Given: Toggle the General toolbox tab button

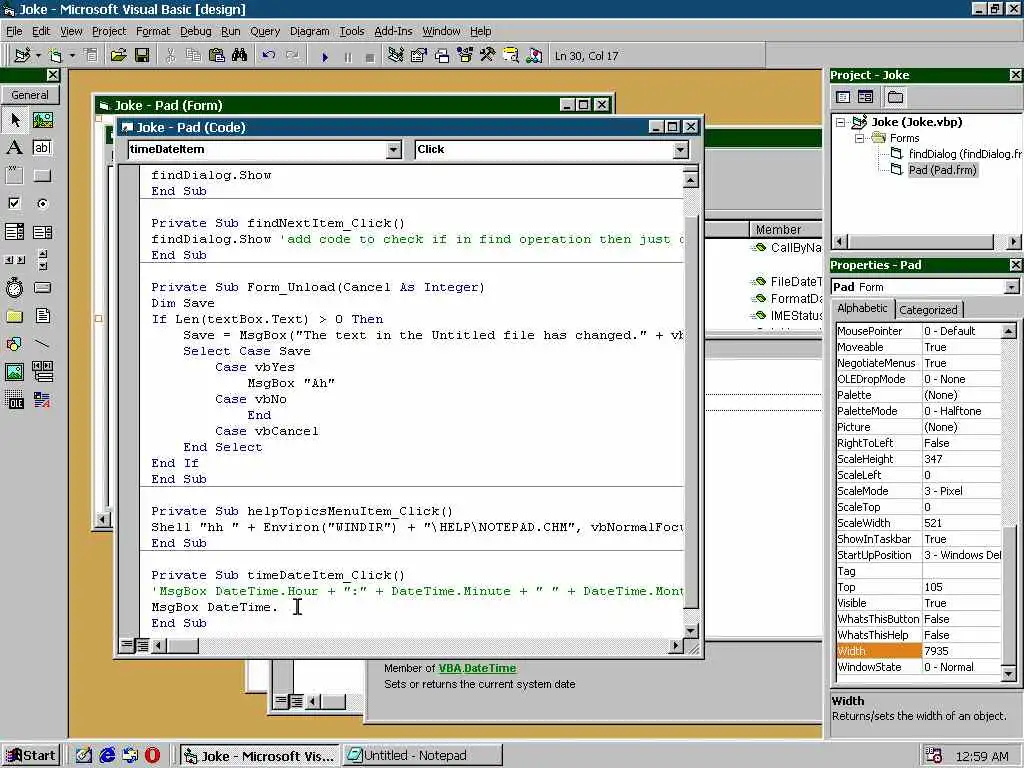Looking at the screenshot, I should point(30,95).
